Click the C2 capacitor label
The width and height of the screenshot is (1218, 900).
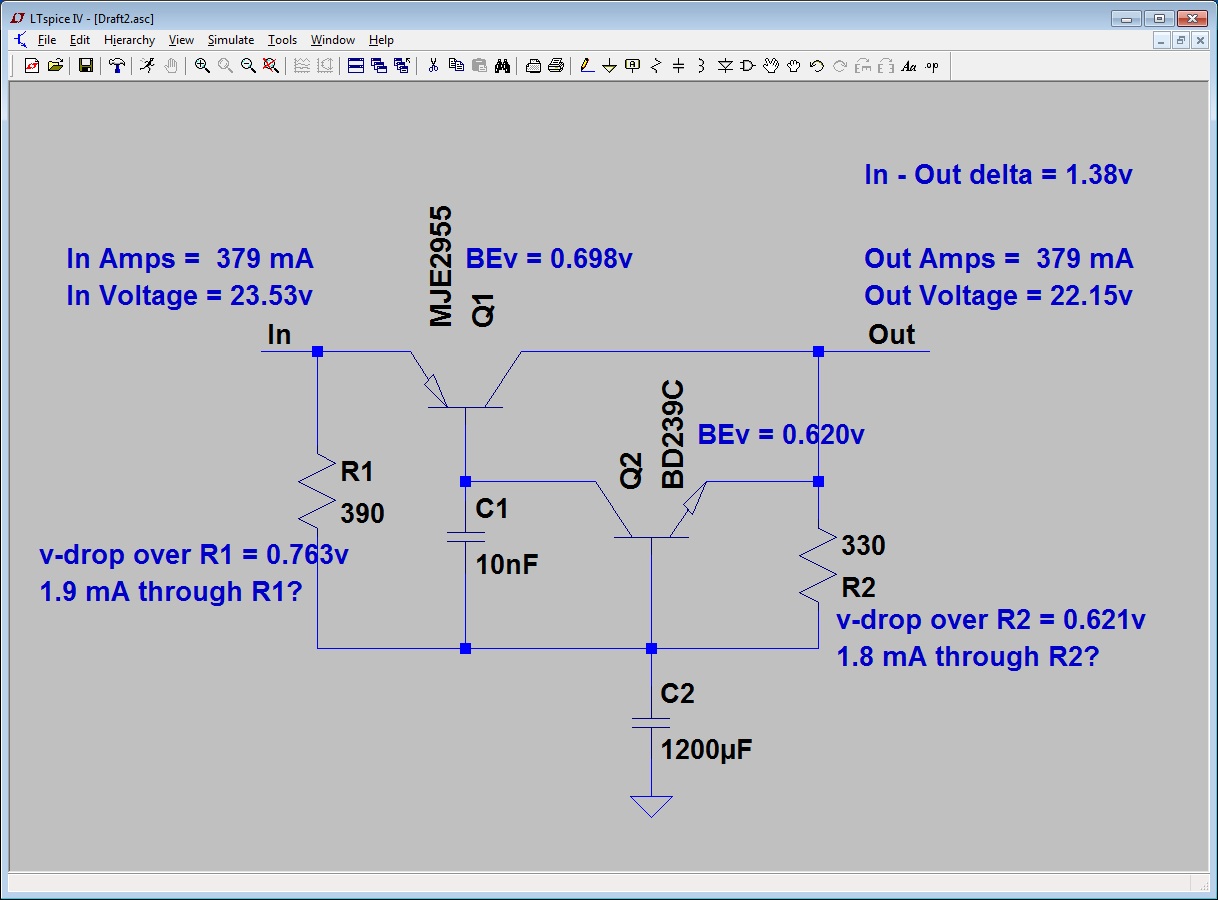click(x=678, y=693)
